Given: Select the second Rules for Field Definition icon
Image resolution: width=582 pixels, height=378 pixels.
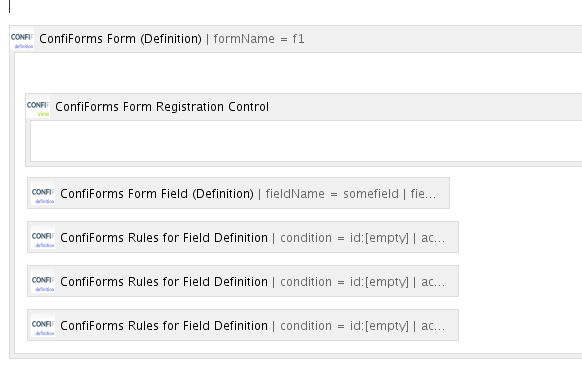Looking at the screenshot, I should coord(43,281).
